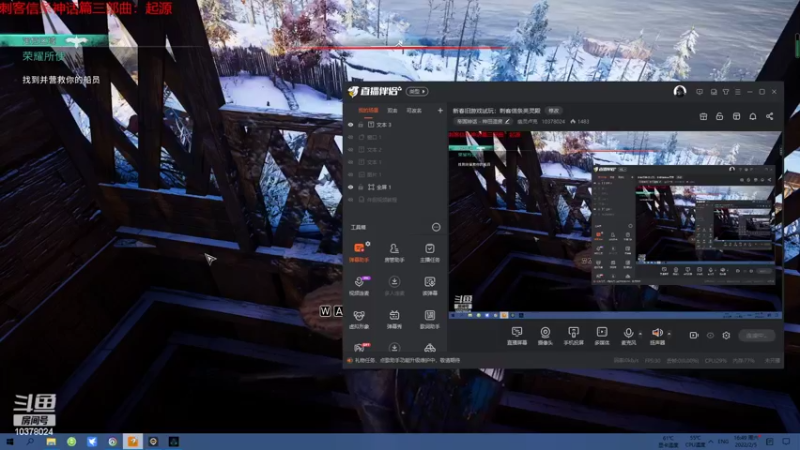The height and width of the screenshot is (450, 800).
Task: Click the unlock padlock icon in toolbar
Action: (719, 116)
